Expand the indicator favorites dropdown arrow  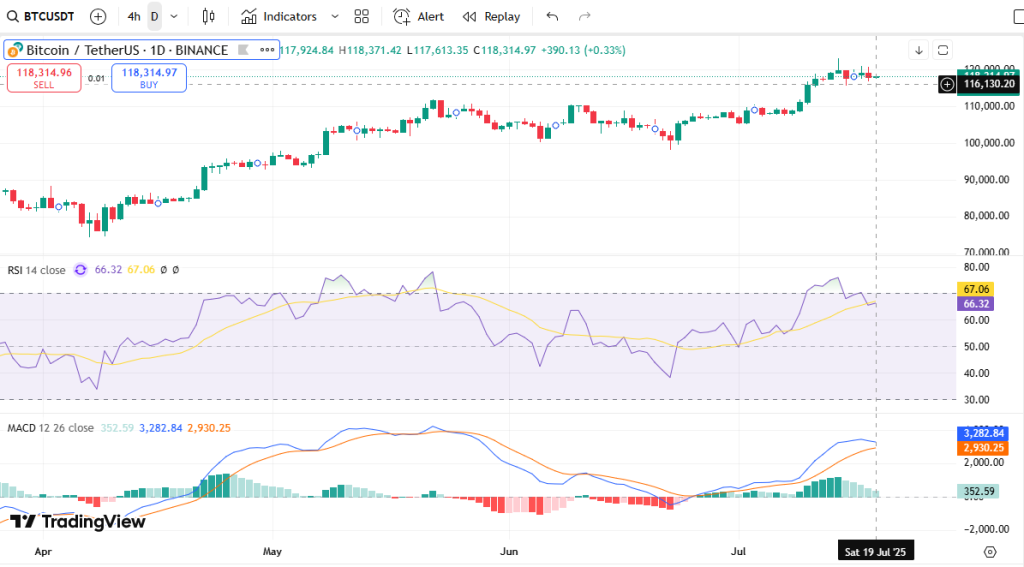coord(334,16)
